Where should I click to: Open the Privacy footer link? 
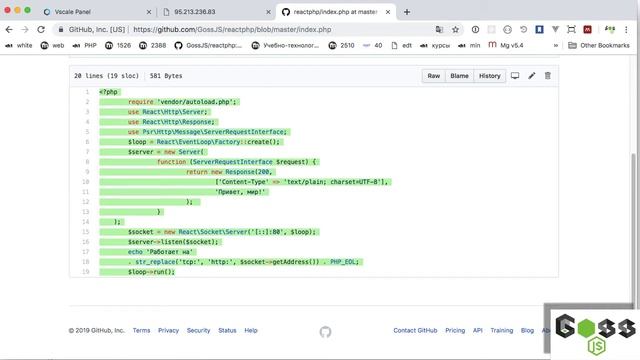tap(169, 330)
